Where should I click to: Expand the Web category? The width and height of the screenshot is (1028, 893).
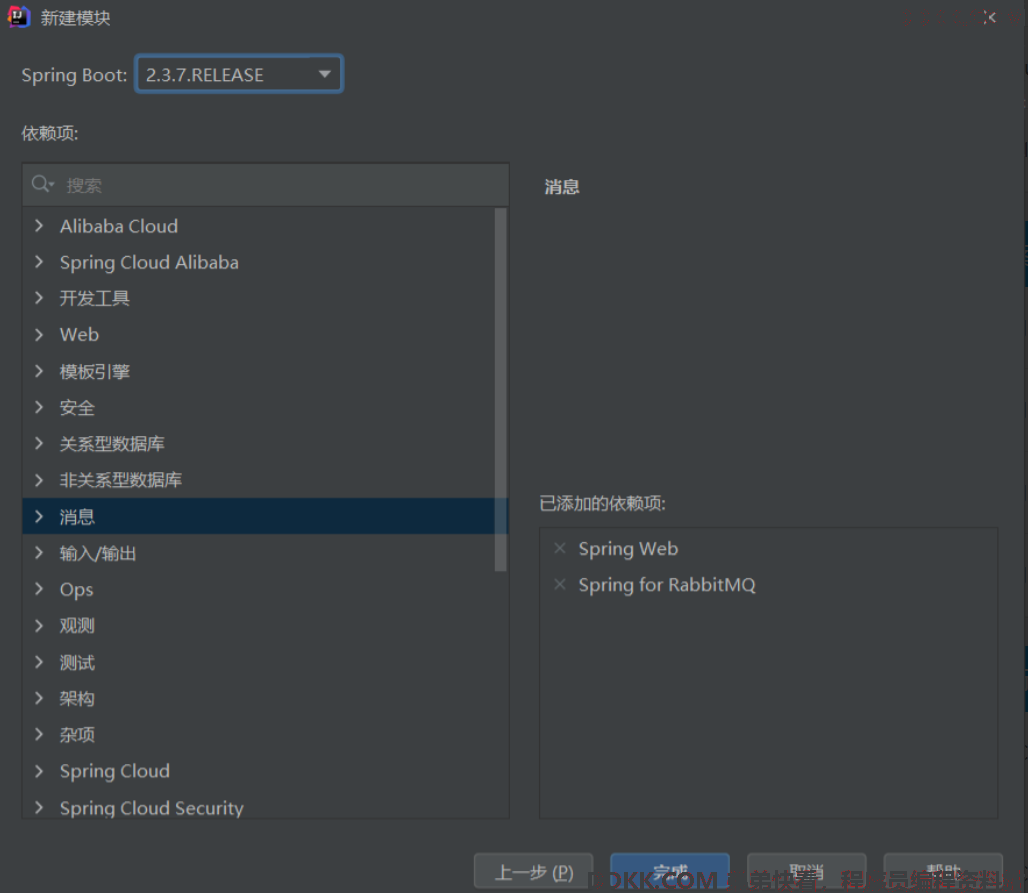[x=39, y=334]
